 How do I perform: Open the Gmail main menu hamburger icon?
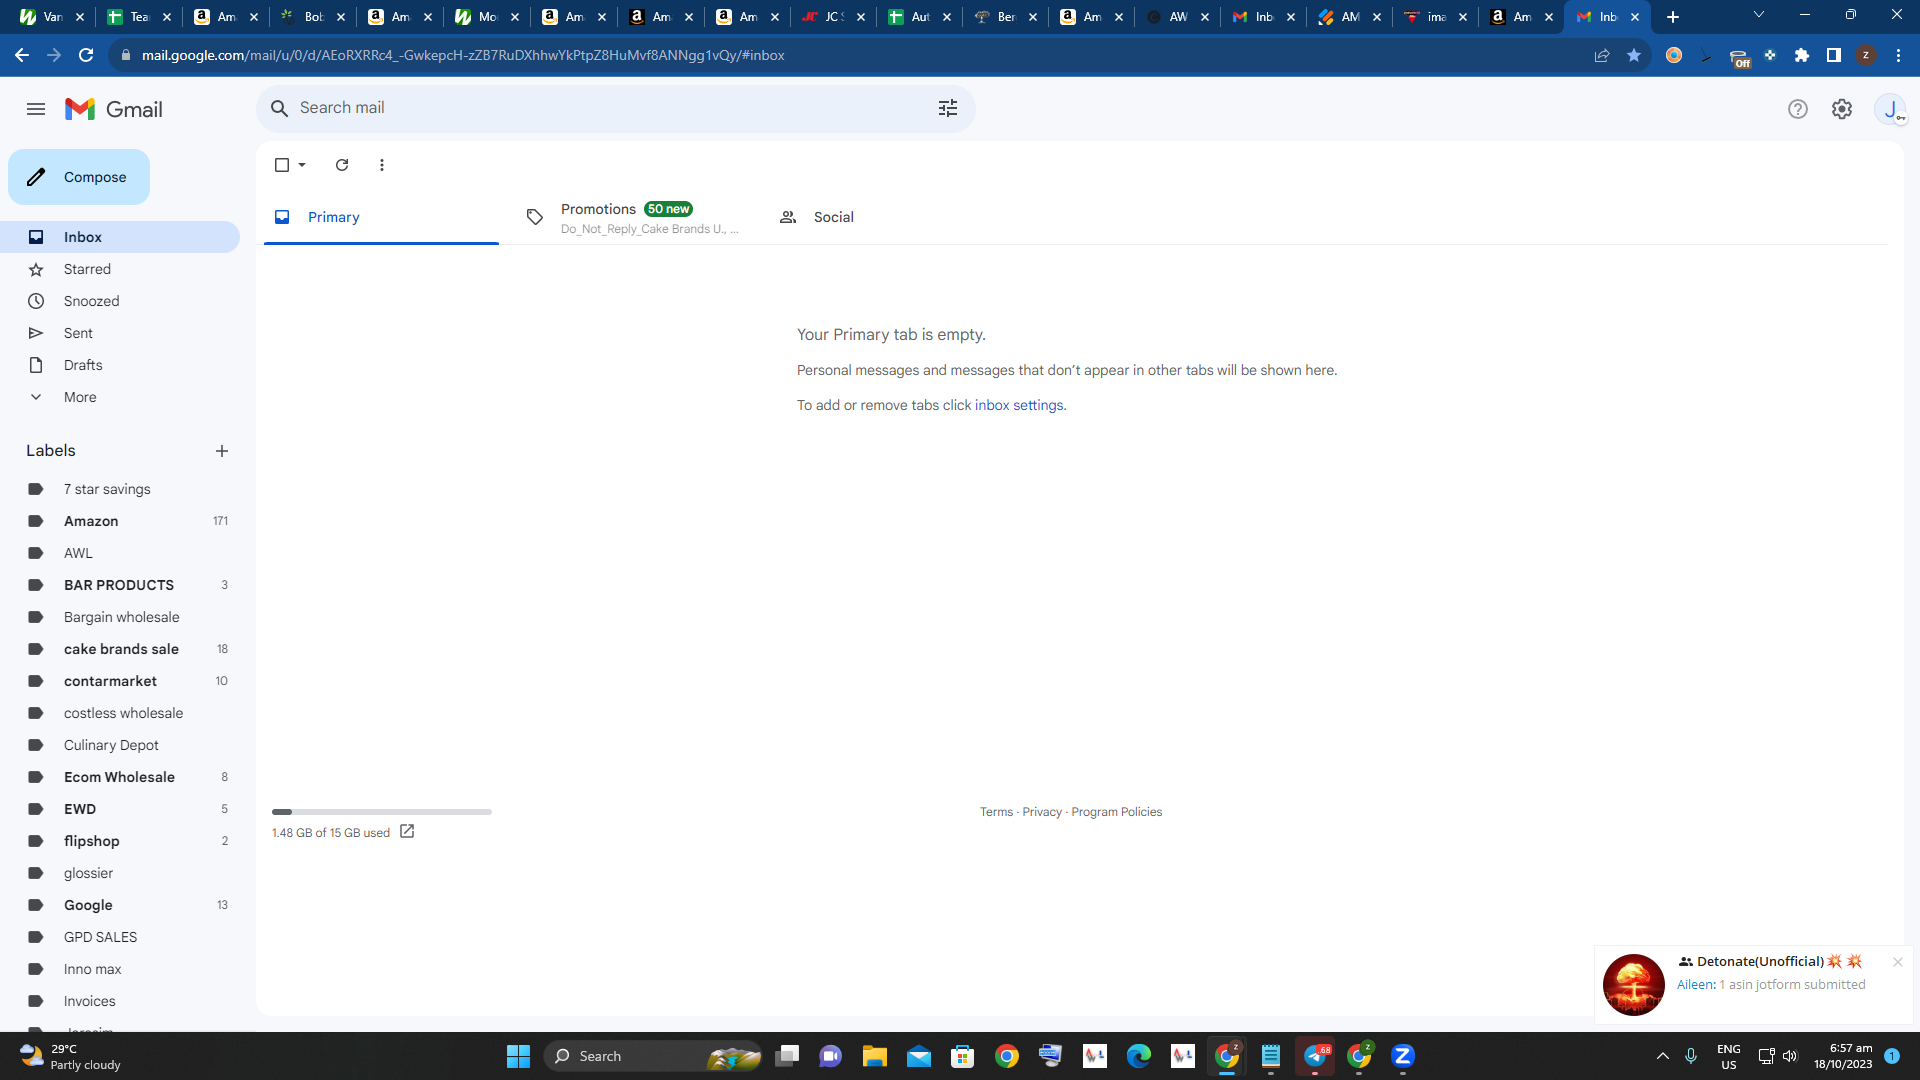pos(36,109)
